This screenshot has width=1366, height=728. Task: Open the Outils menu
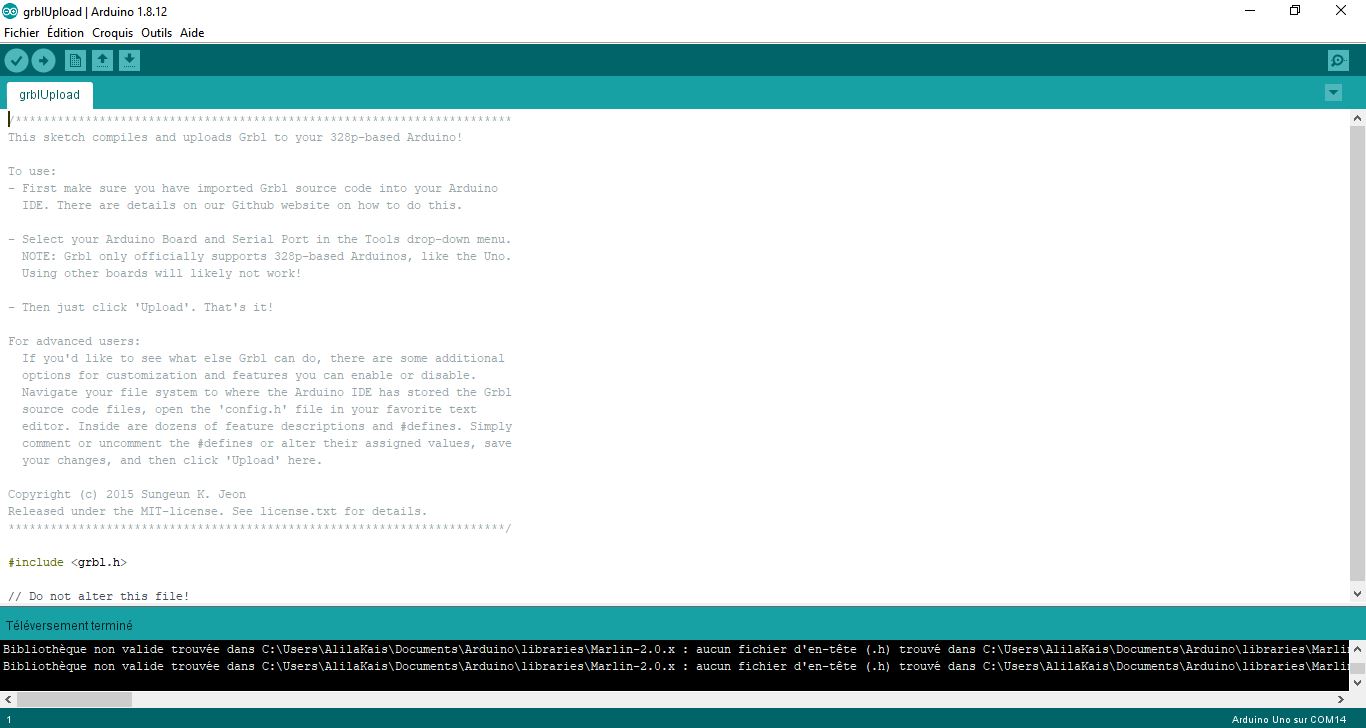point(157,33)
